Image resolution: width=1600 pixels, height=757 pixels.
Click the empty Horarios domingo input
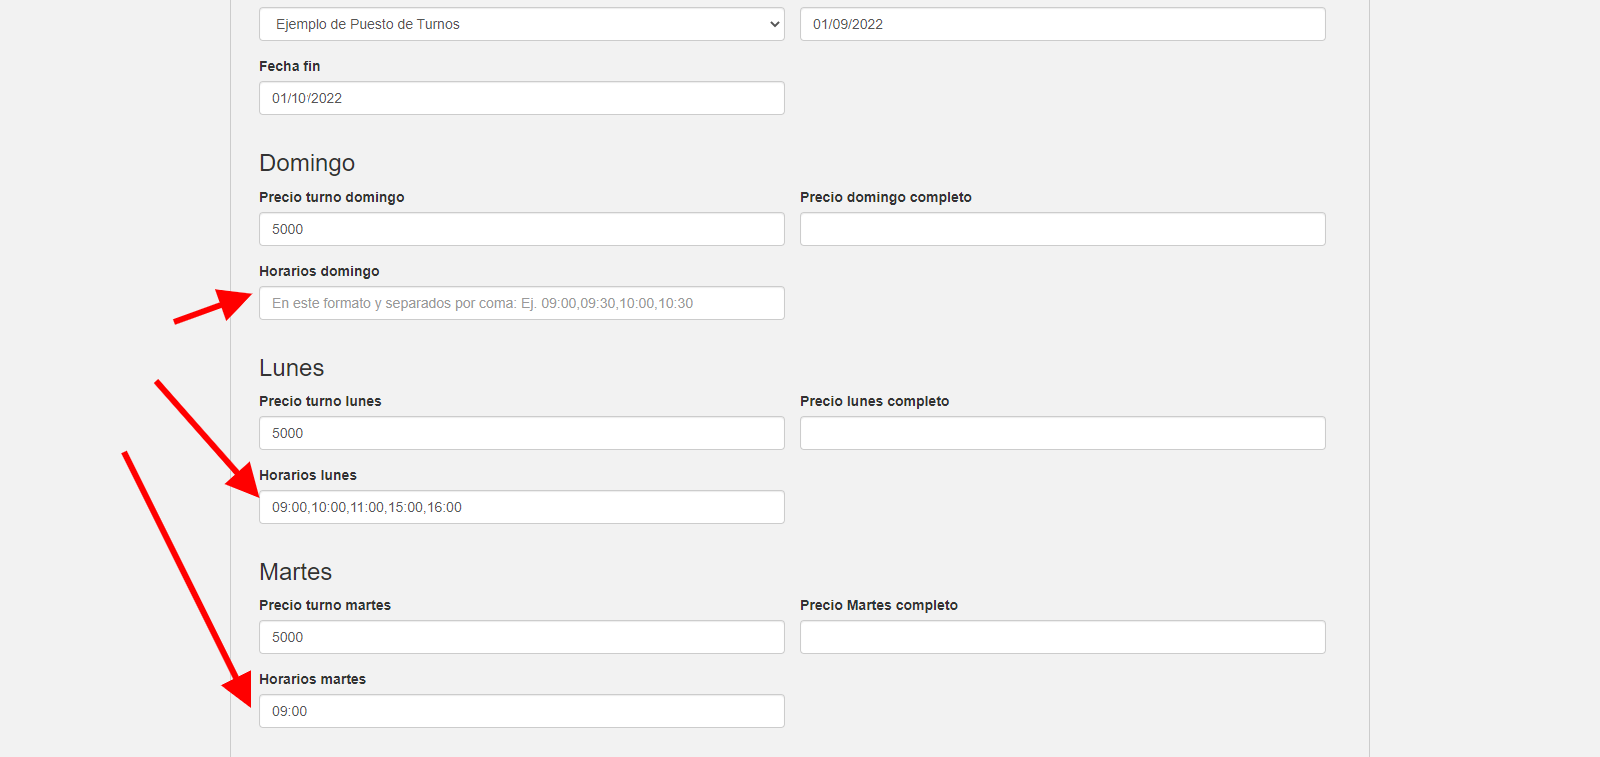click(x=521, y=303)
